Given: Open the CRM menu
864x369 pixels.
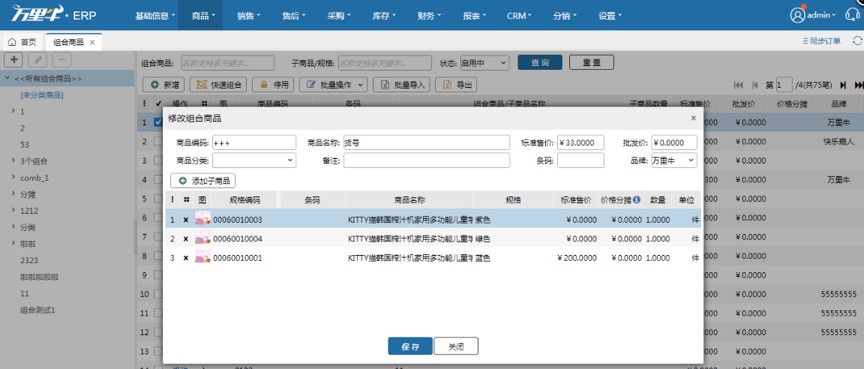Looking at the screenshot, I should point(520,15).
